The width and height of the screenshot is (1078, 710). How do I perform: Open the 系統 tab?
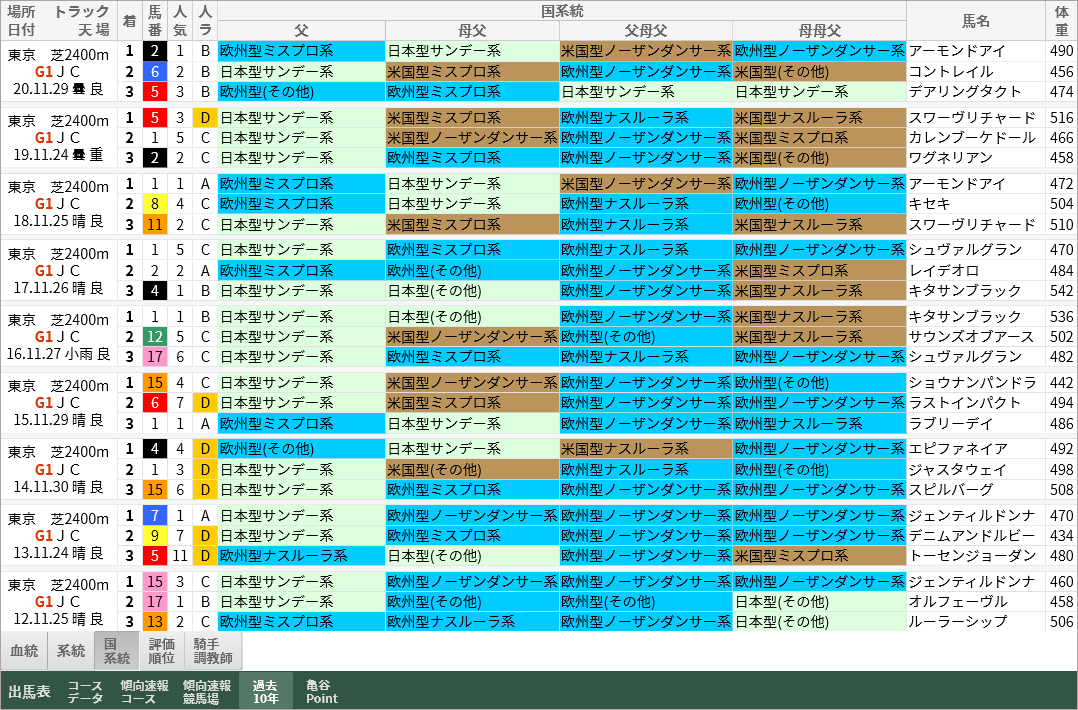pyautogui.click(x=71, y=650)
